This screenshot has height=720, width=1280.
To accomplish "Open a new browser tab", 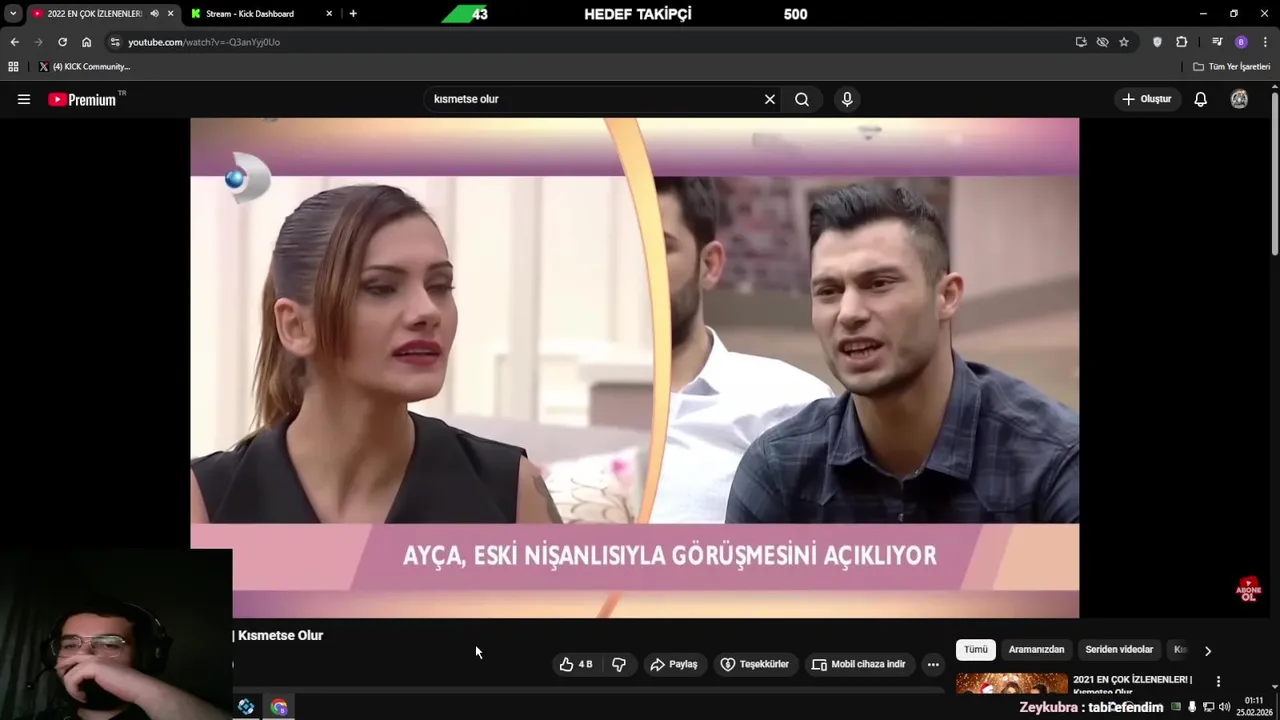I will click(x=353, y=14).
